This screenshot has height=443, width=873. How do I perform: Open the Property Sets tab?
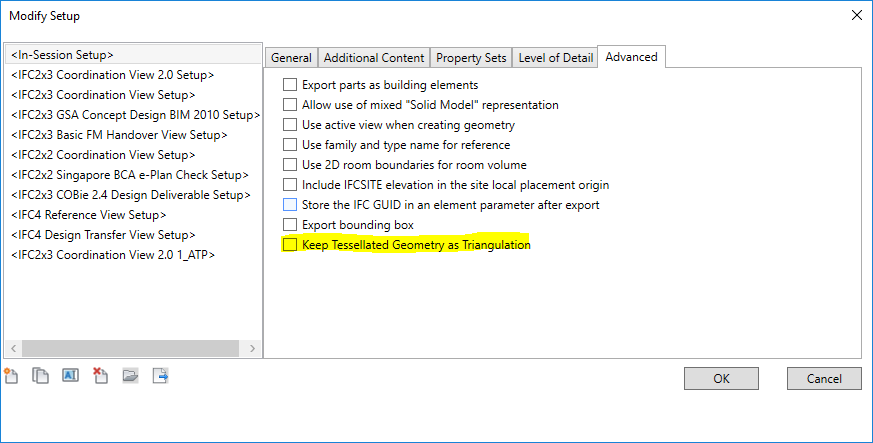point(471,58)
